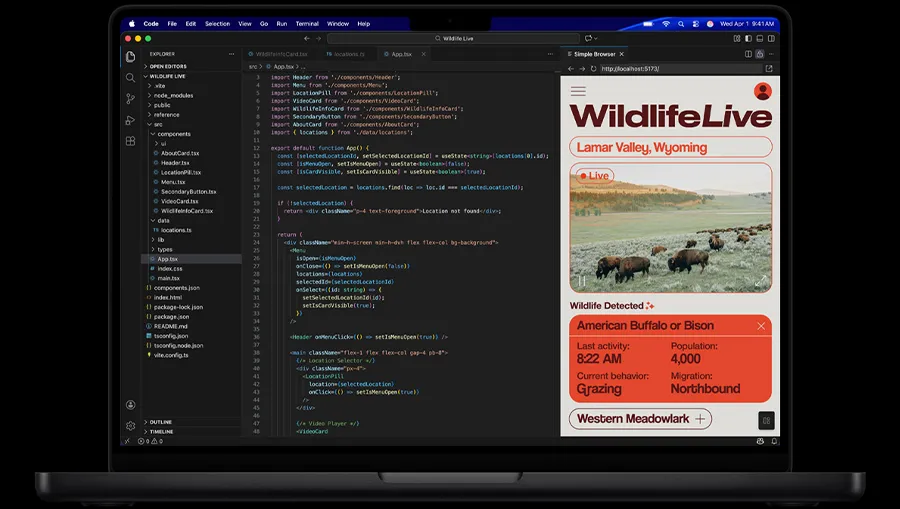
Task: Switch to the WildlifeInfoCard.tsx tab
Action: pyautogui.click(x=281, y=54)
